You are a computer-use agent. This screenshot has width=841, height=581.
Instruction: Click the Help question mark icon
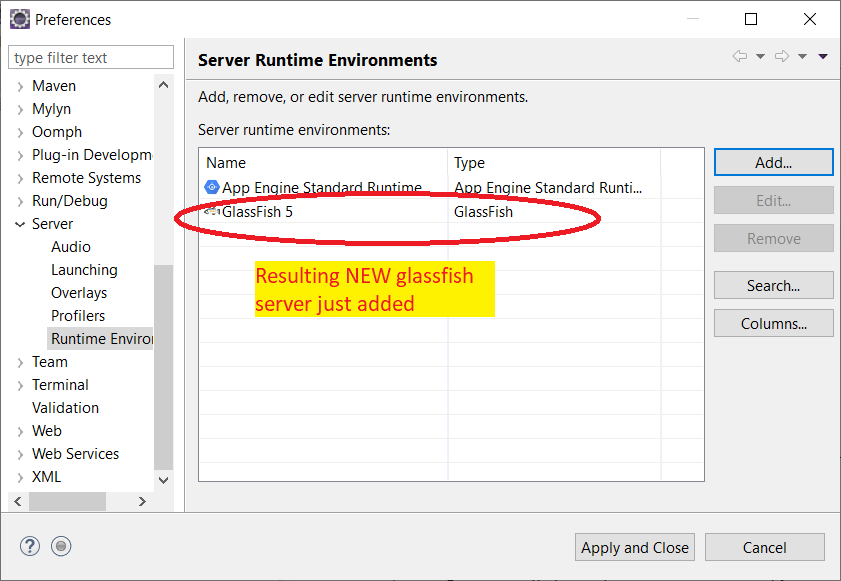click(x=29, y=546)
